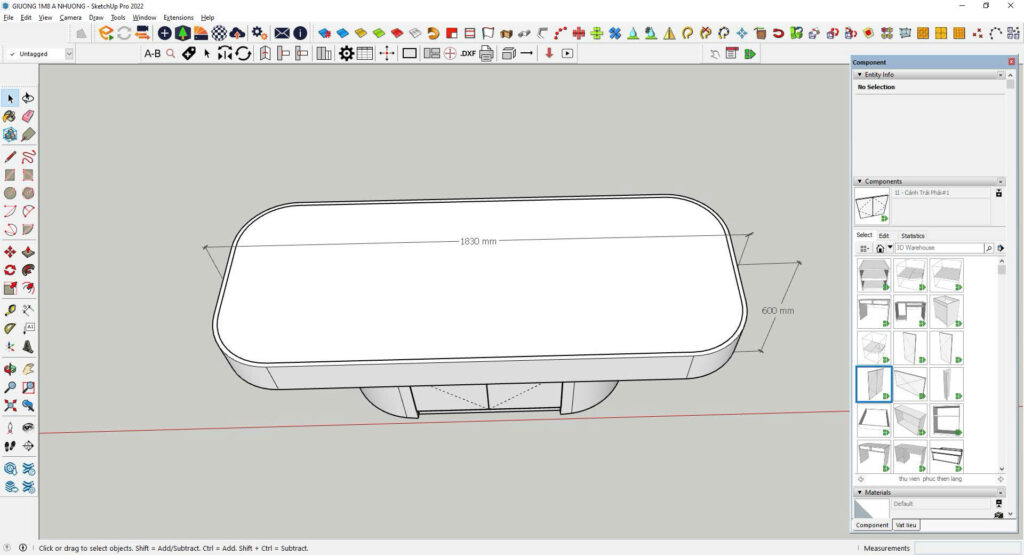Select the Walk footprints tool

(10, 446)
